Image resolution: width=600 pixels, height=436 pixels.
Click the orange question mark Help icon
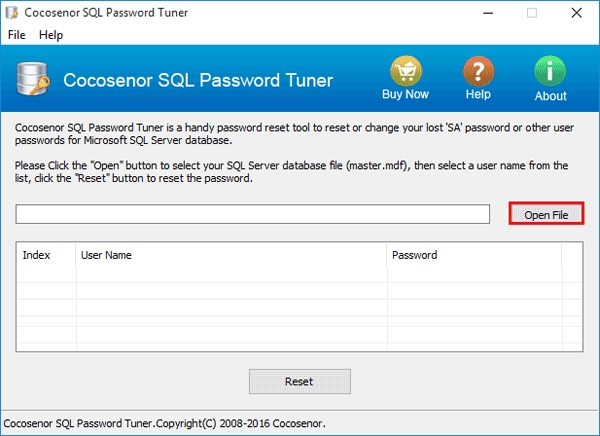478,71
